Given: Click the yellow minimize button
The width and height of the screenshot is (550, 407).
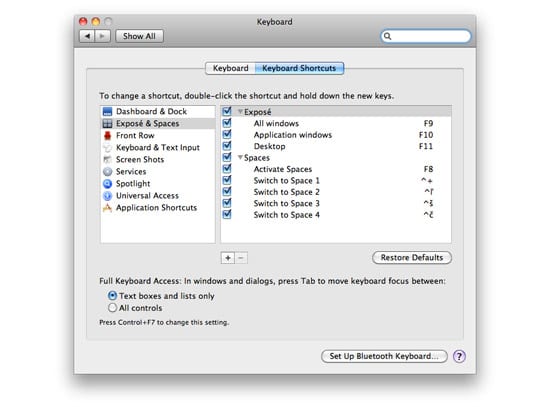Looking at the screenshot, I should coord(96,22).
